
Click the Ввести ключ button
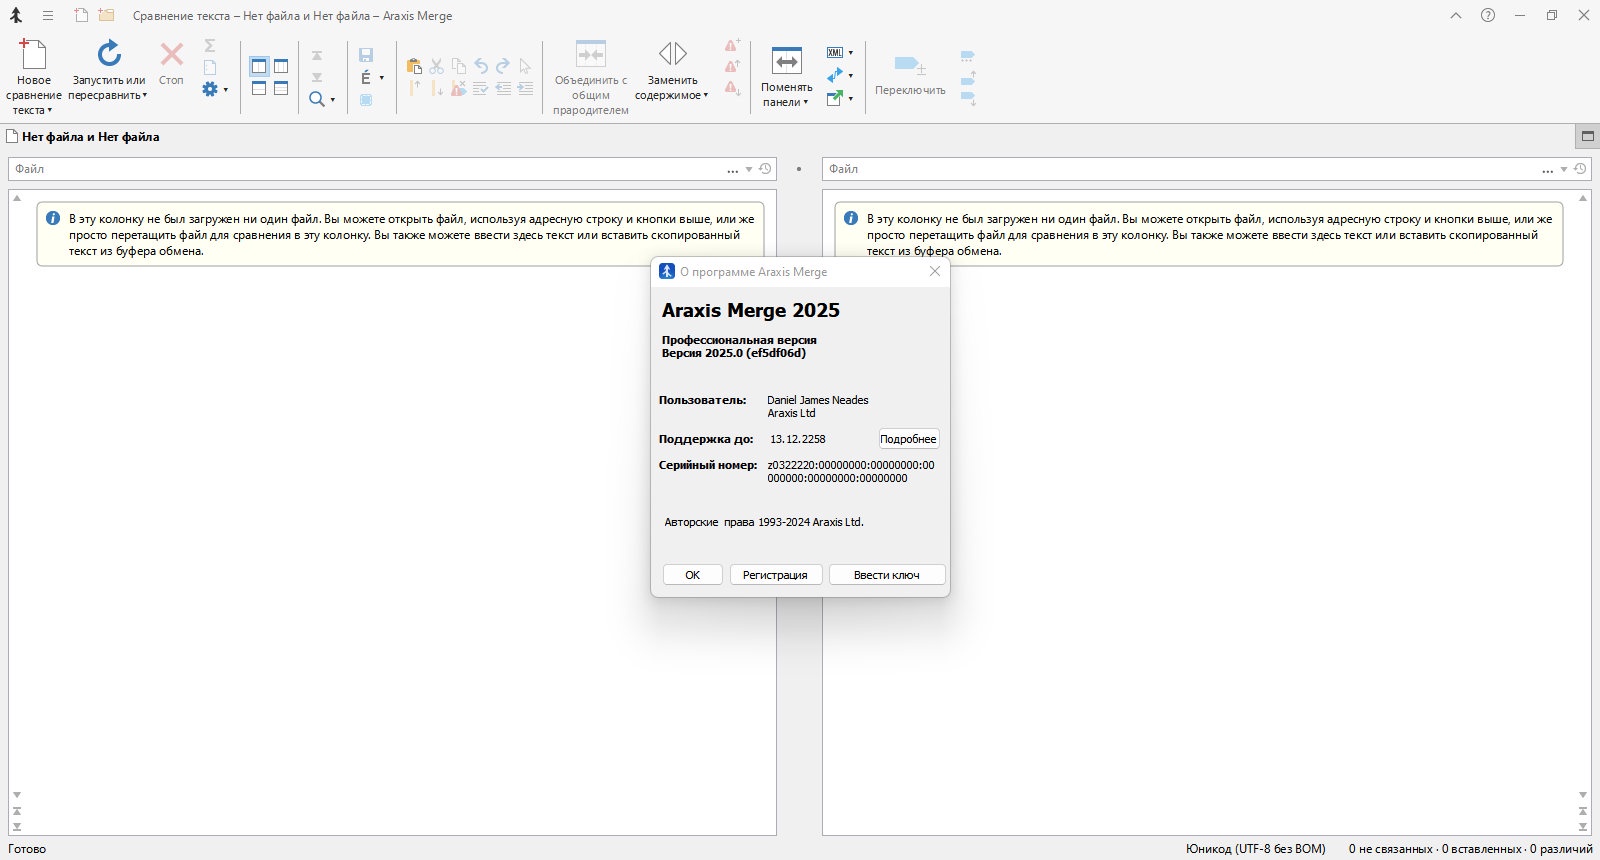coord(886,575)
